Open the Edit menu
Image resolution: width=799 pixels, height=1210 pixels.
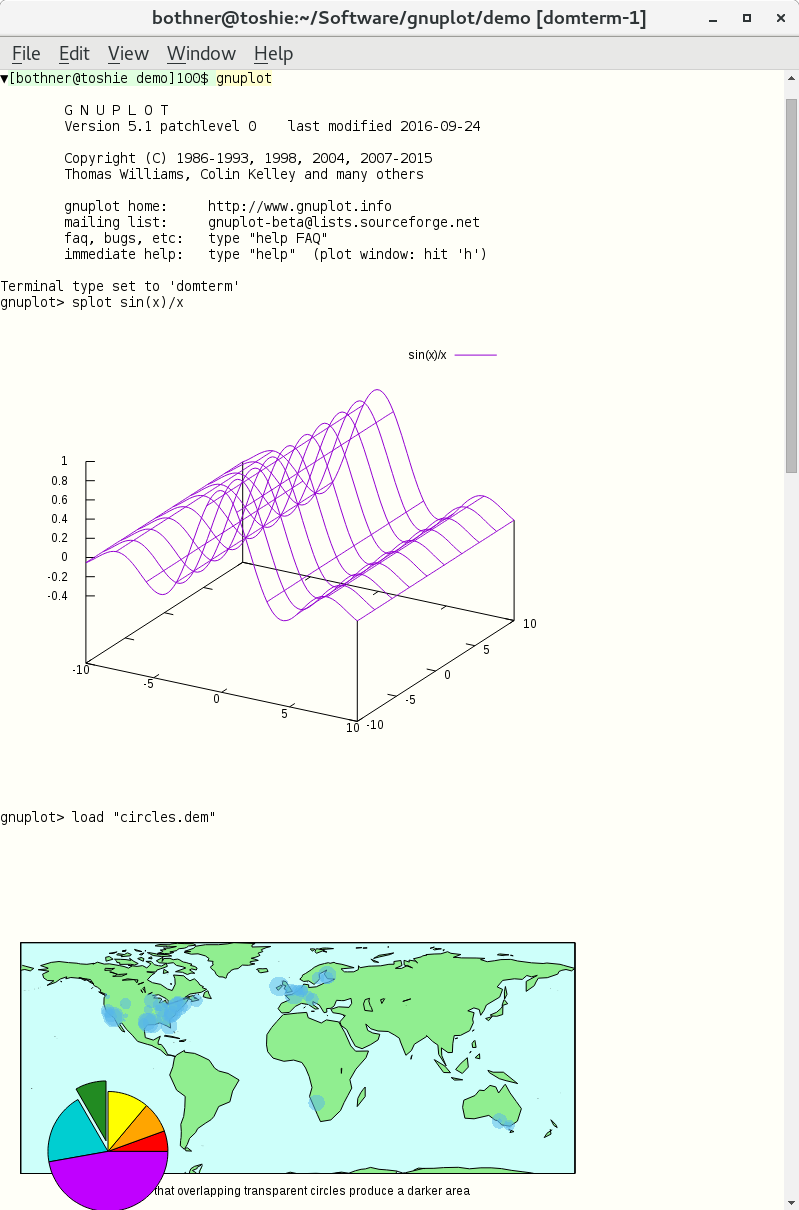[74, 53]
